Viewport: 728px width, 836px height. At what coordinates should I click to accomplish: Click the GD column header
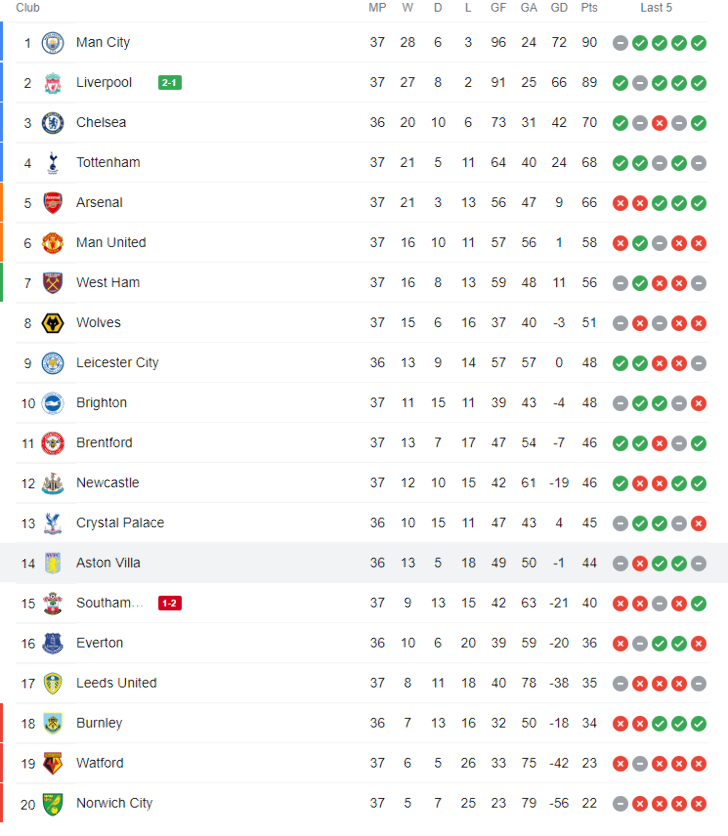coord(559,7)
